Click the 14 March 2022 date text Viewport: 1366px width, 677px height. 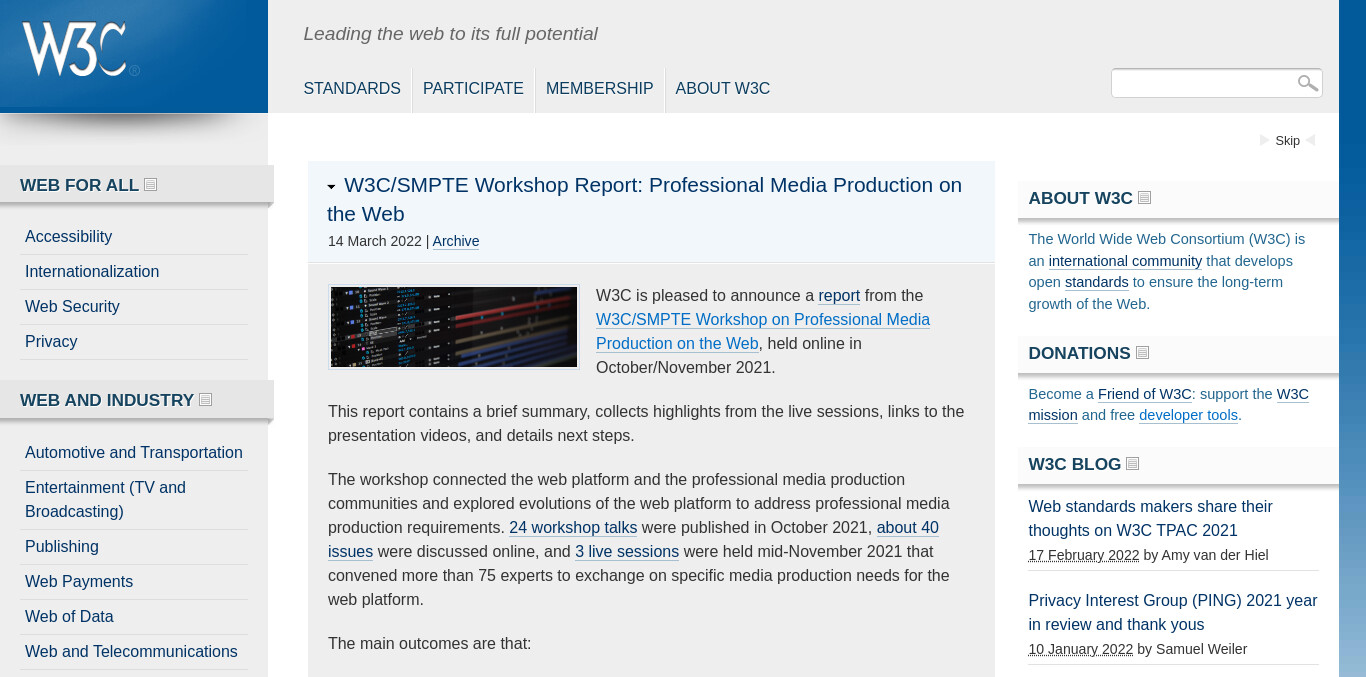pyautogui.click(x=375, y=241)
